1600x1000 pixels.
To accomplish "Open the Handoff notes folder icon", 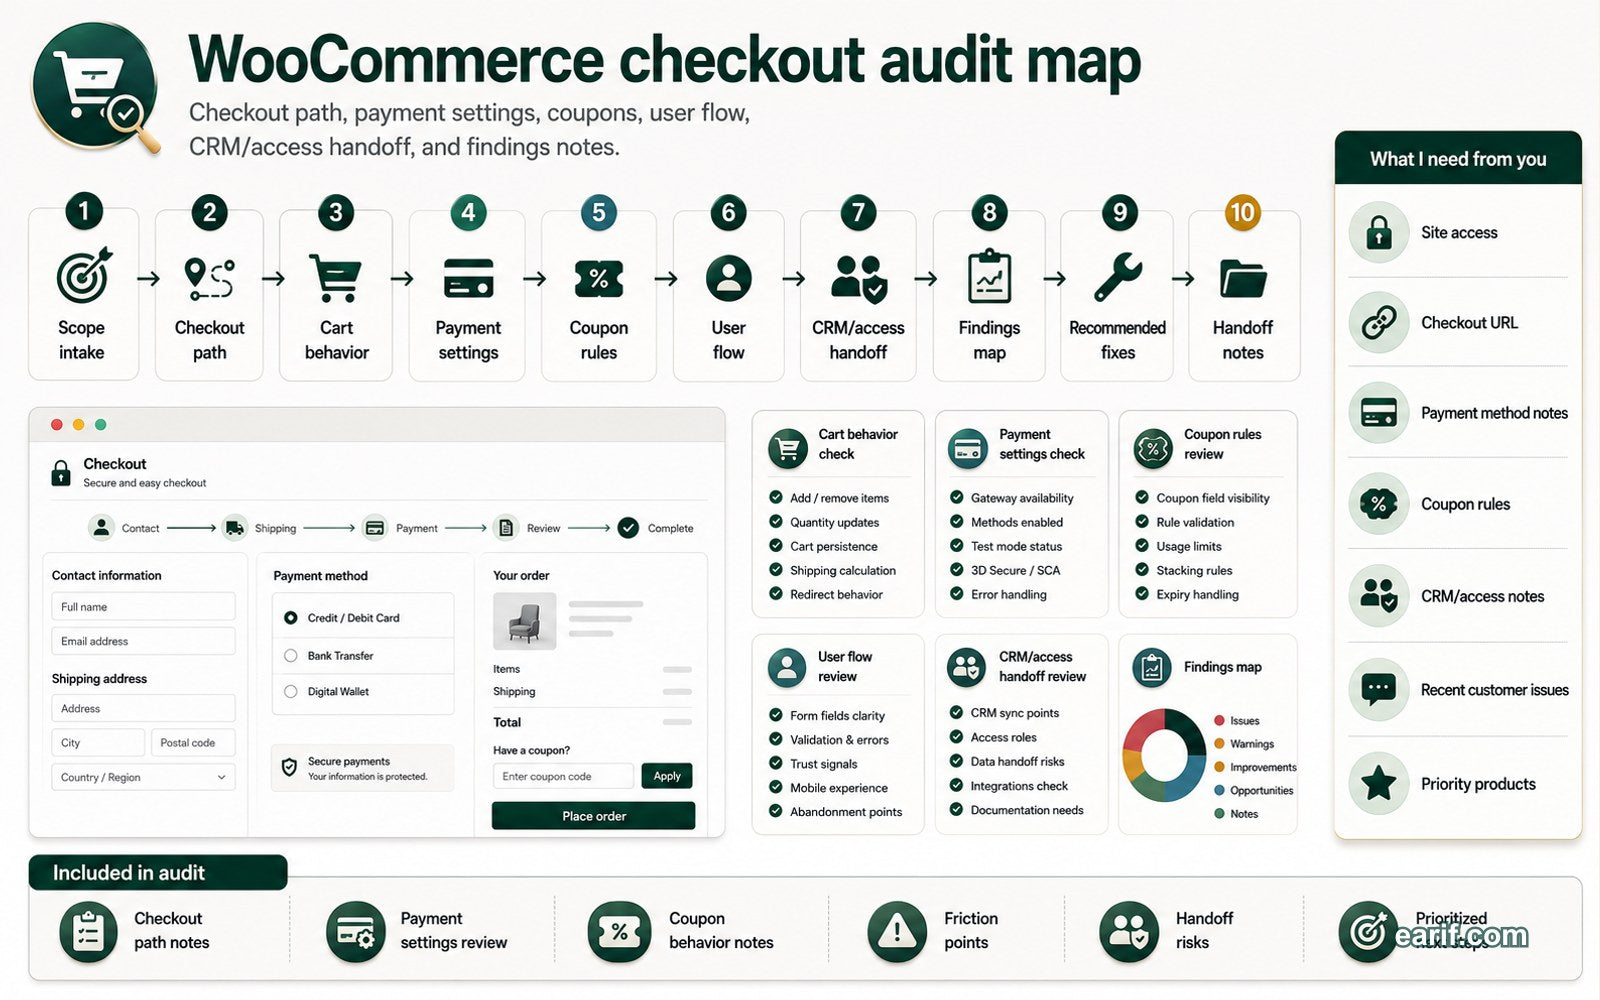I will [1243, 279].
